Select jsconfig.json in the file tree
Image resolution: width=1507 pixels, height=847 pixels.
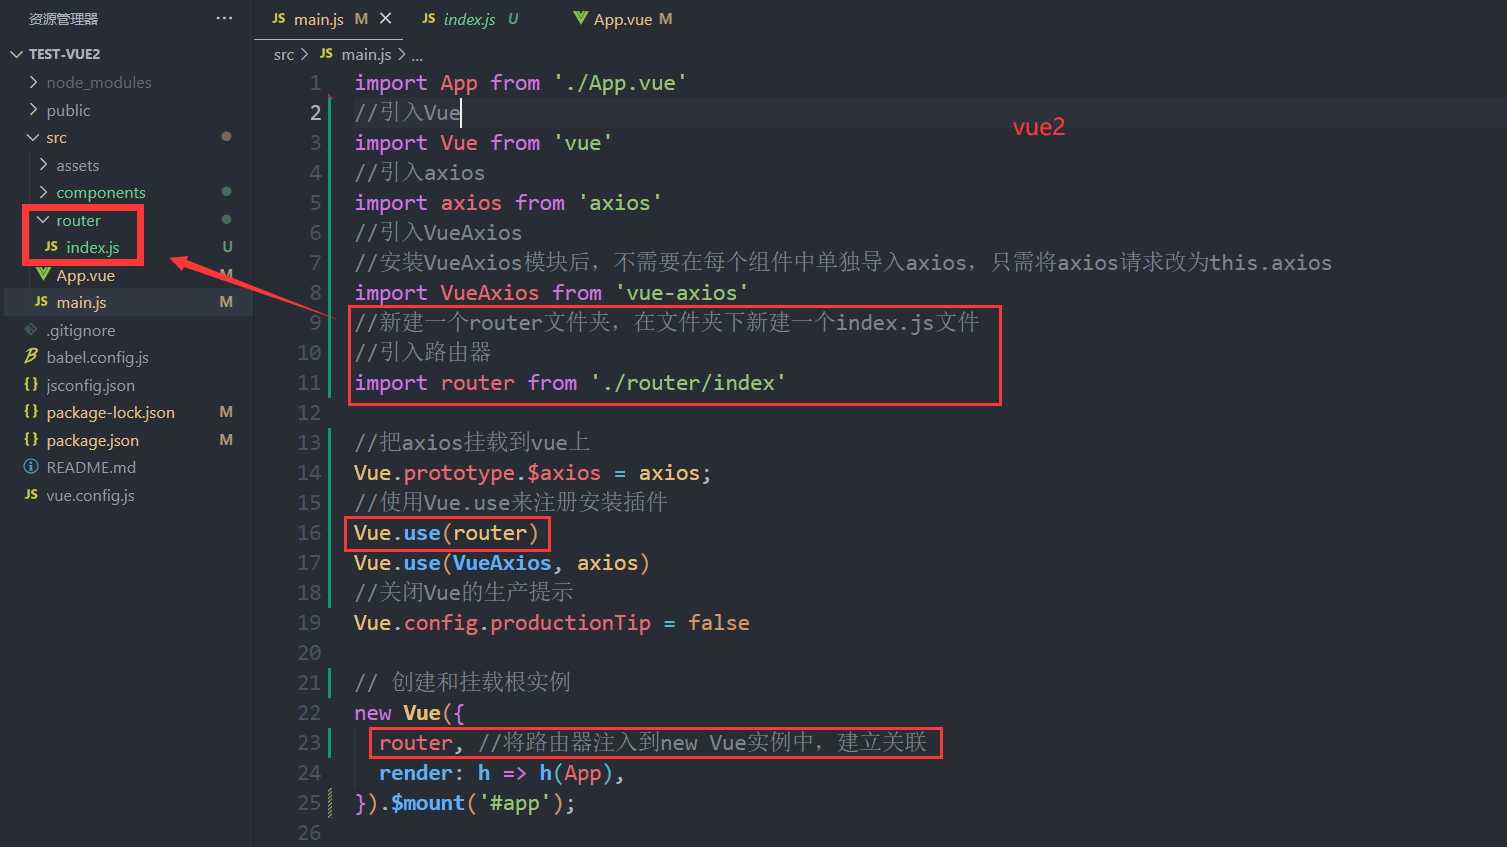tap(90, 385)
